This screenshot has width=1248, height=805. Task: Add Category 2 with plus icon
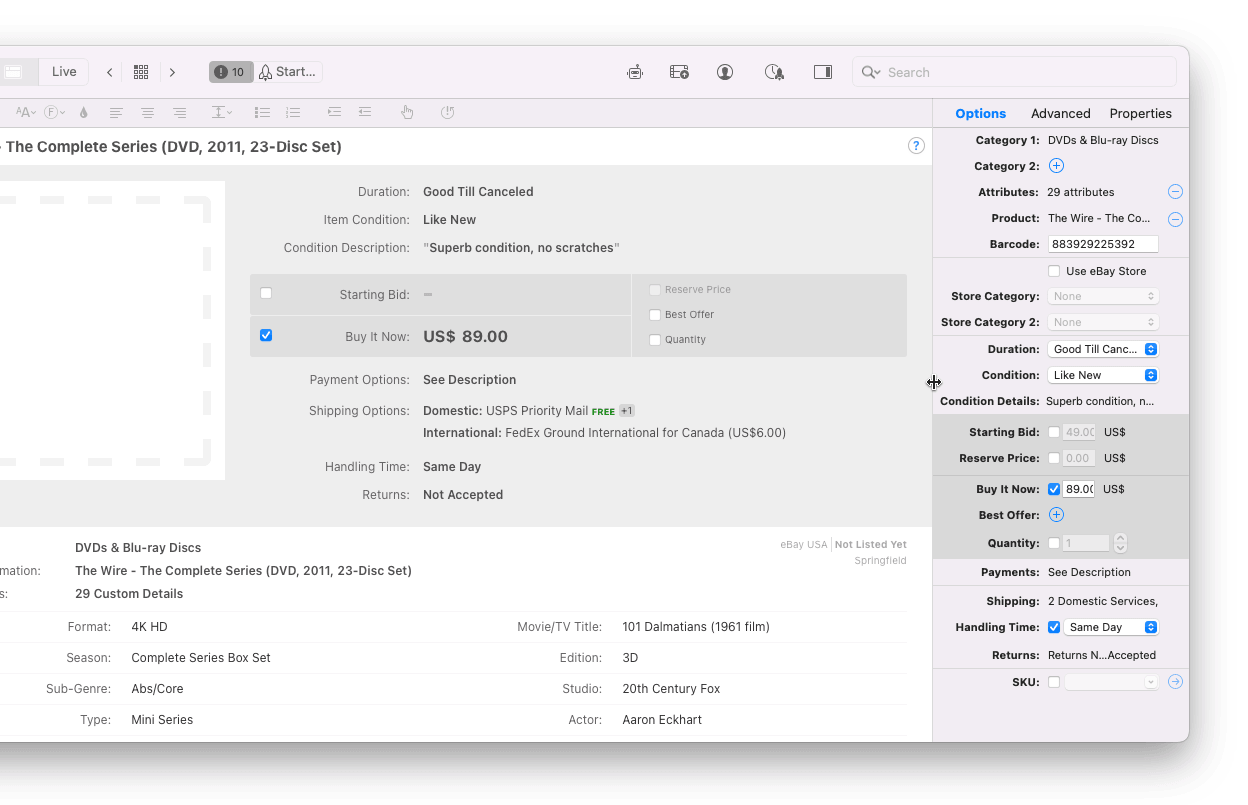pyautogui.click(x=1056, y=166)
